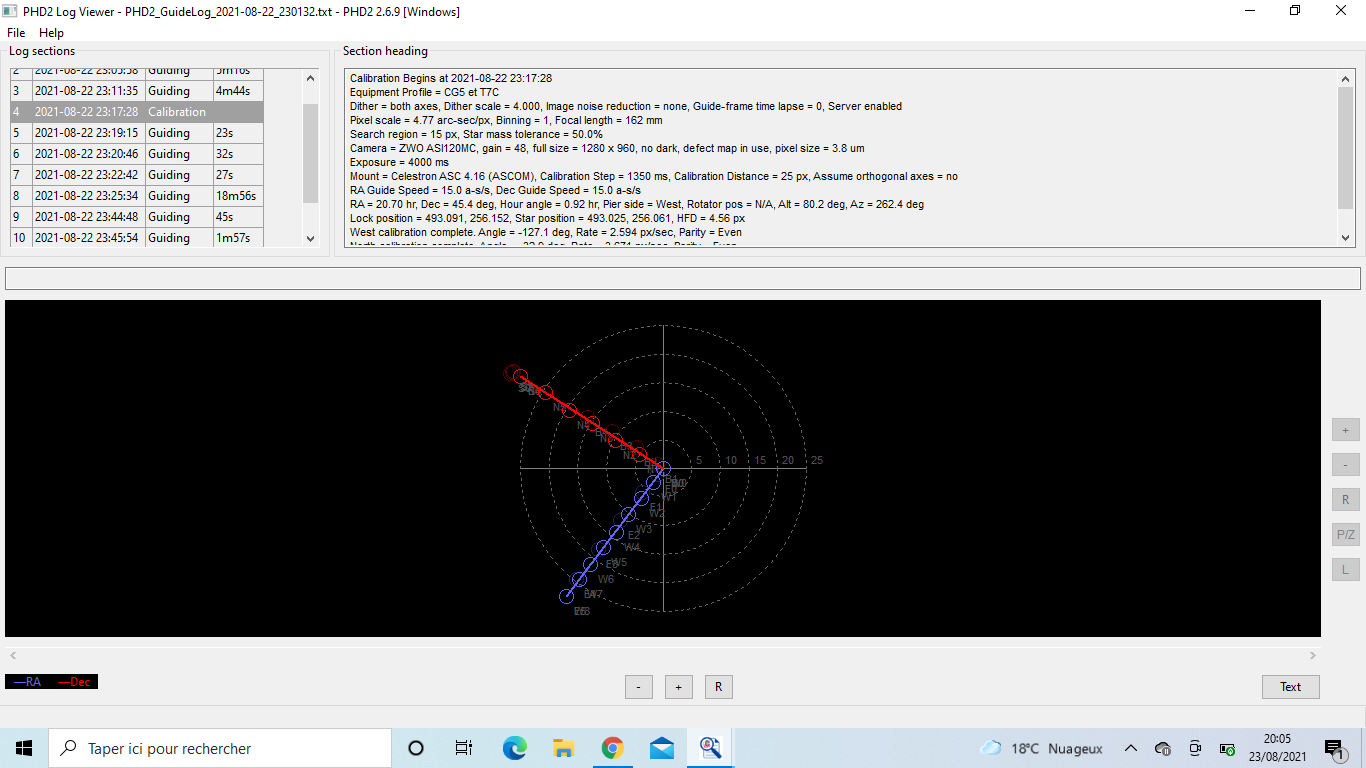Click the + button in the right-side button column
Screen dimensions: 1366x768
pyautogui.click(x=1345, y=430)
